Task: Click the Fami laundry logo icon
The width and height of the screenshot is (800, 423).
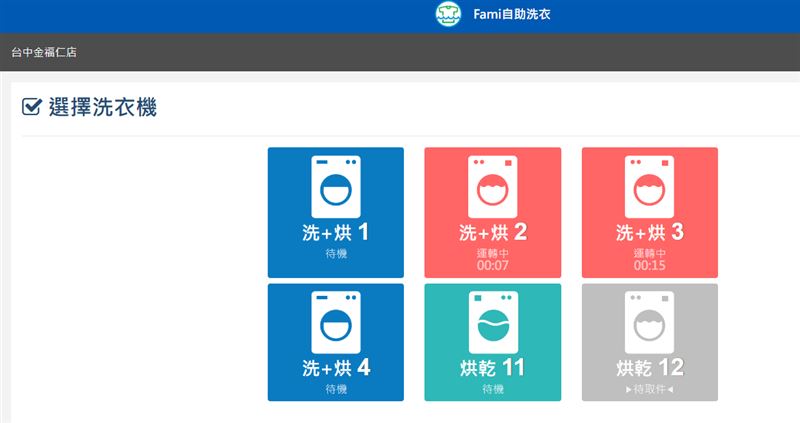Action: [x=448, y=14]
